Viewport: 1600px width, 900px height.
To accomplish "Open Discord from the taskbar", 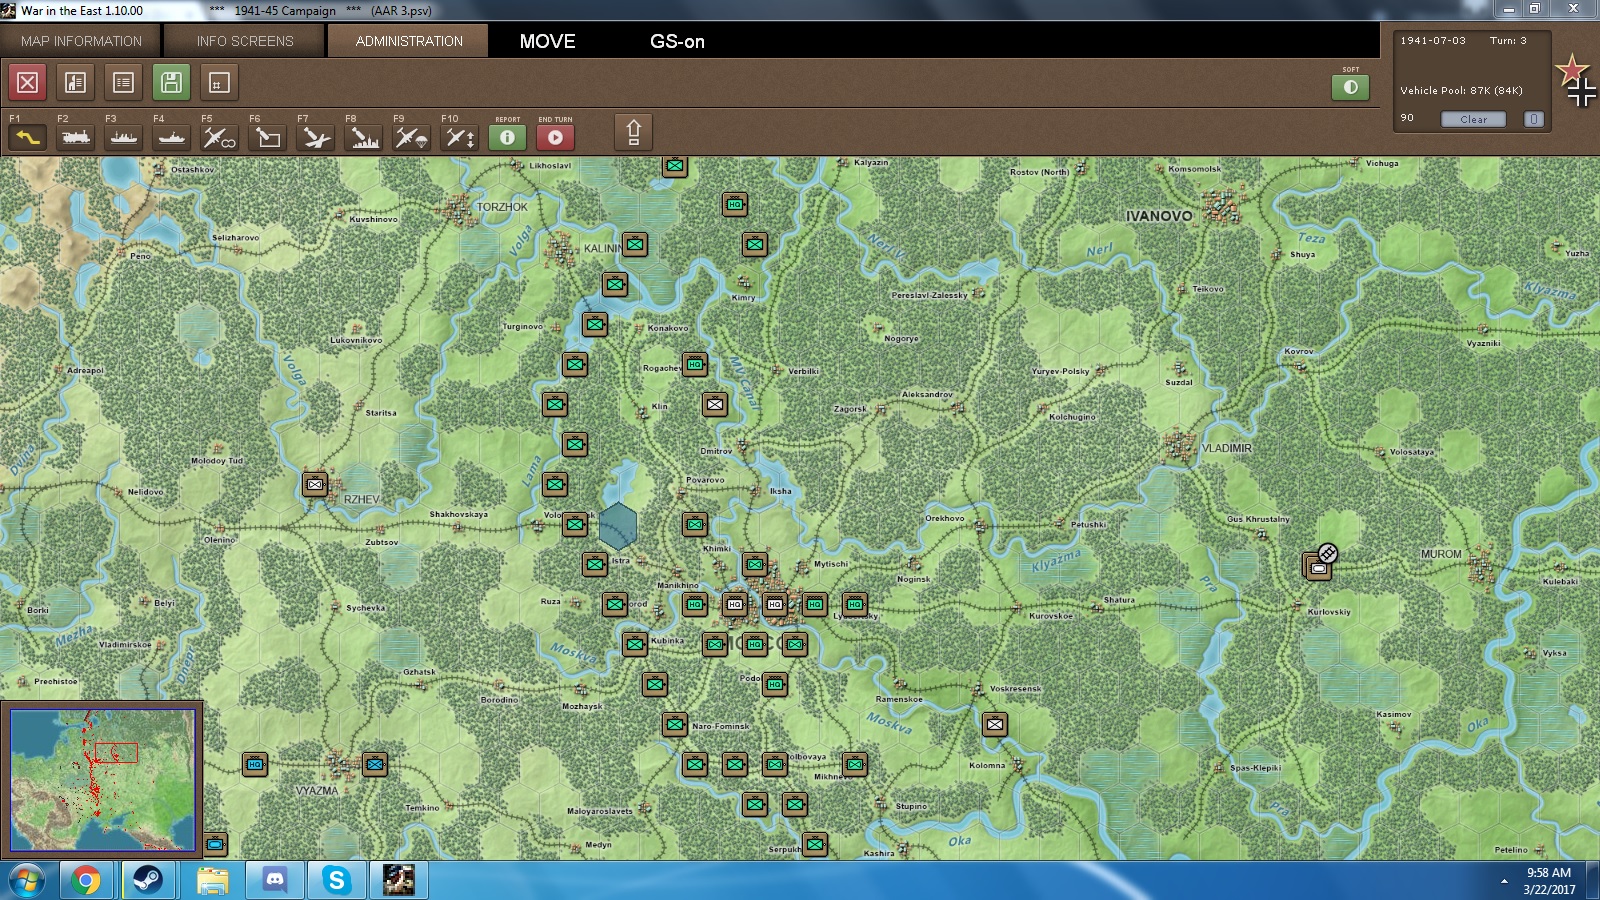I will tap(274, 881).
